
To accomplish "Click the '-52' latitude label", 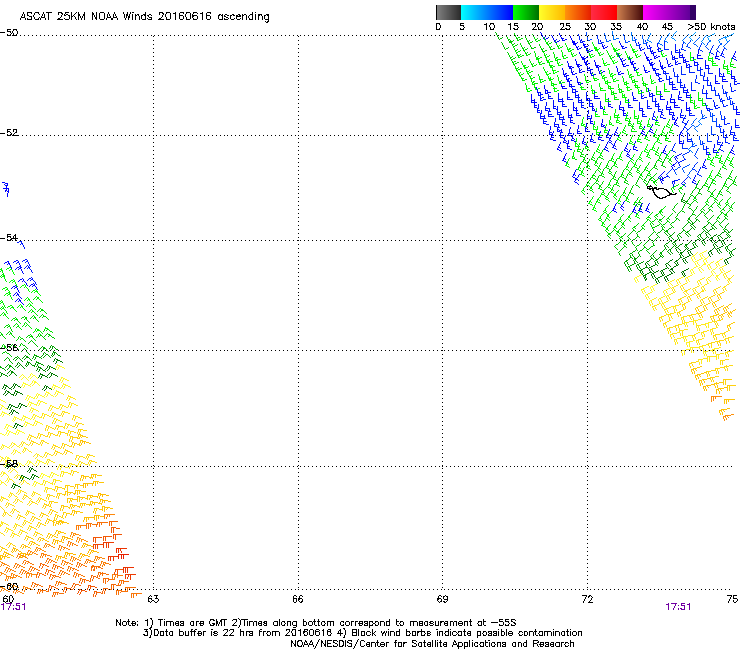I will (9, 133).
